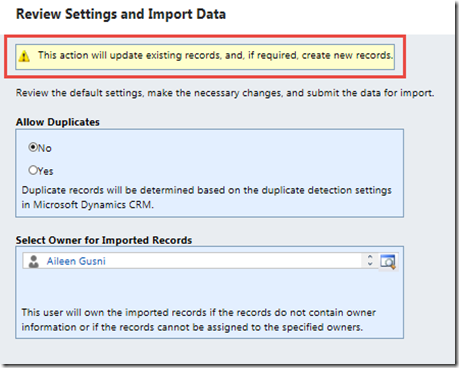Image resolution: width=459 pixels, height=368 pixels.
Task: Click the 'This user will own the imported records' note
Action: (199, 320)
